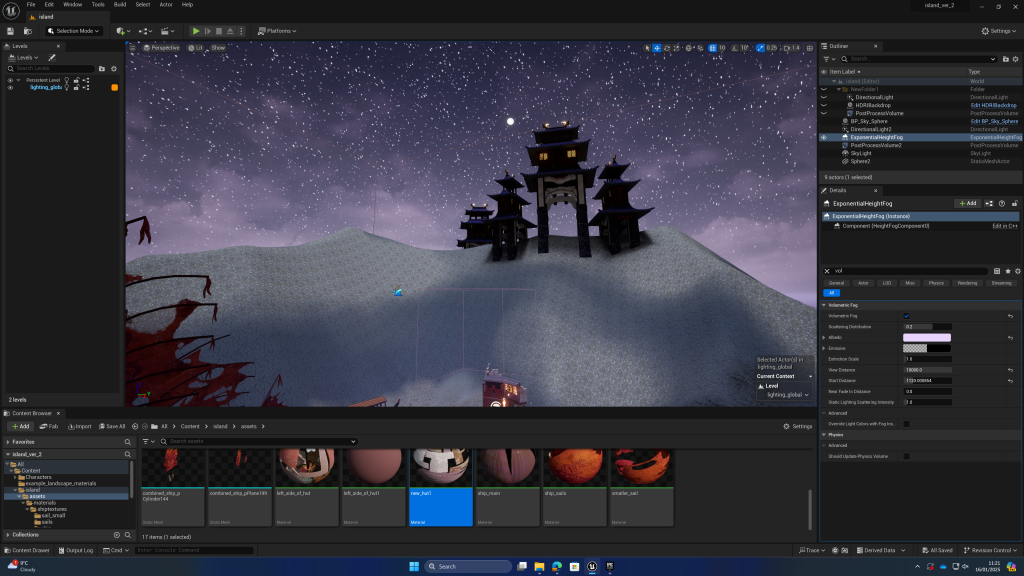
Task: Click the Import button in Content Browser
Action: (x=80, y=426)
